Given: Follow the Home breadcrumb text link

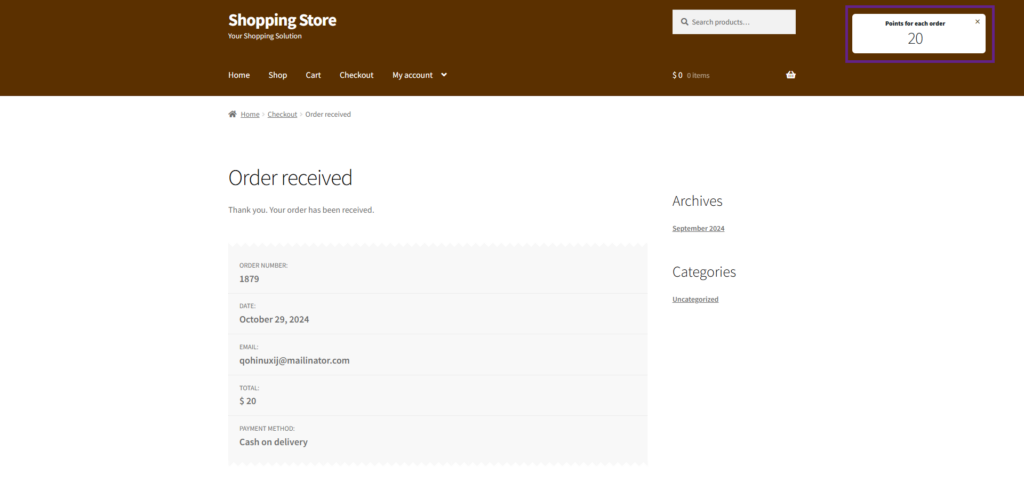Looking at the screenshot, I should (x=250, y=114).
